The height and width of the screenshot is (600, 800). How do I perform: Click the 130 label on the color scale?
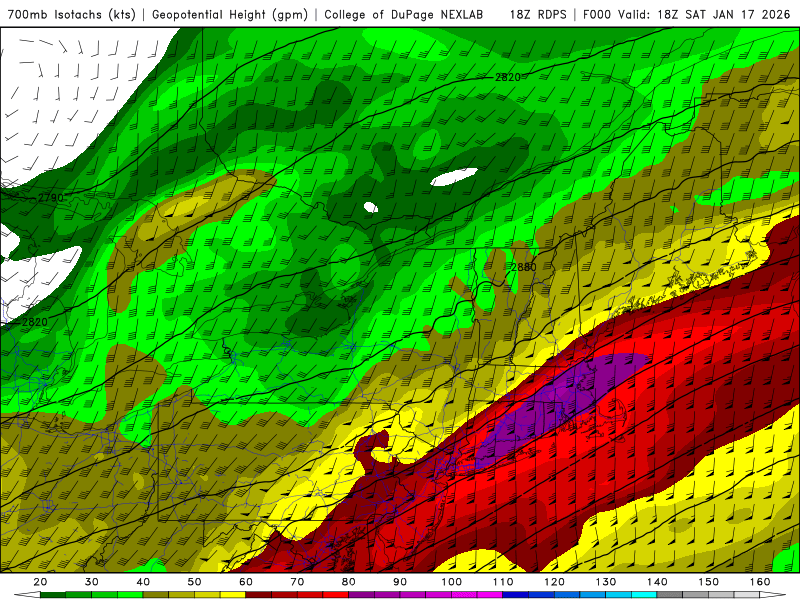pos(606,582)
